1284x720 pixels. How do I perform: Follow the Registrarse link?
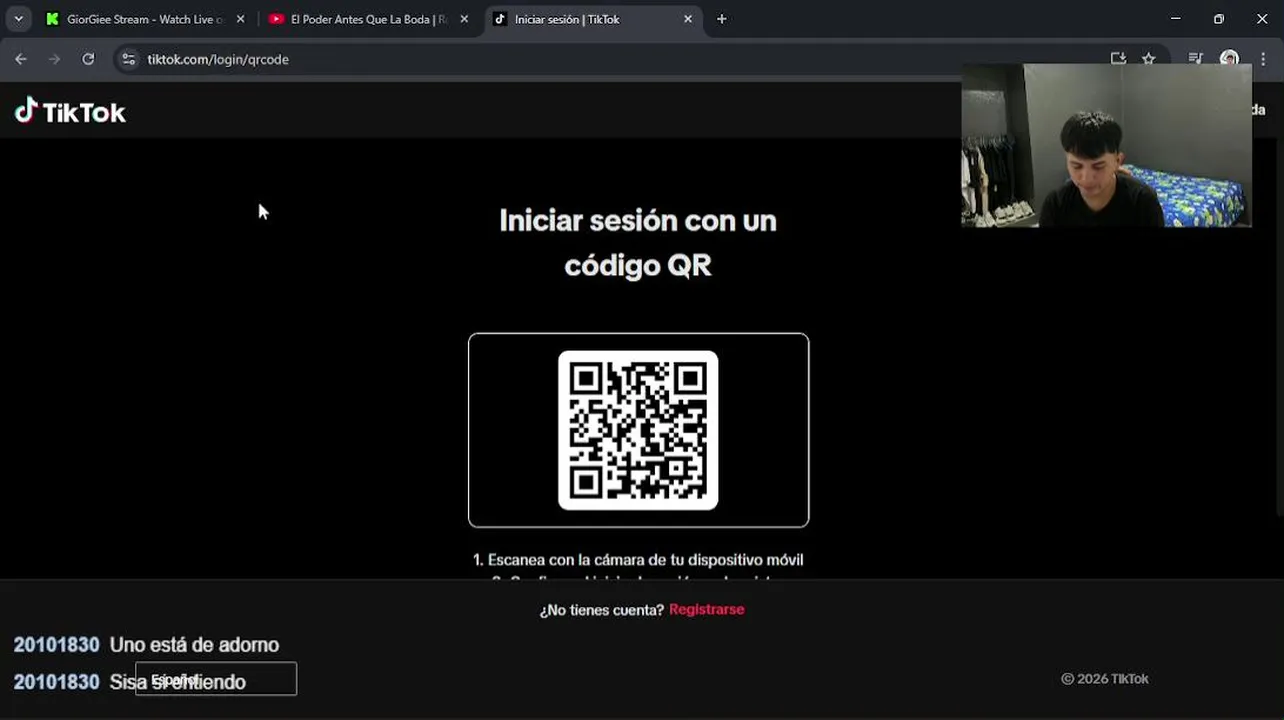pyautogui.click(x=707, y=609)
